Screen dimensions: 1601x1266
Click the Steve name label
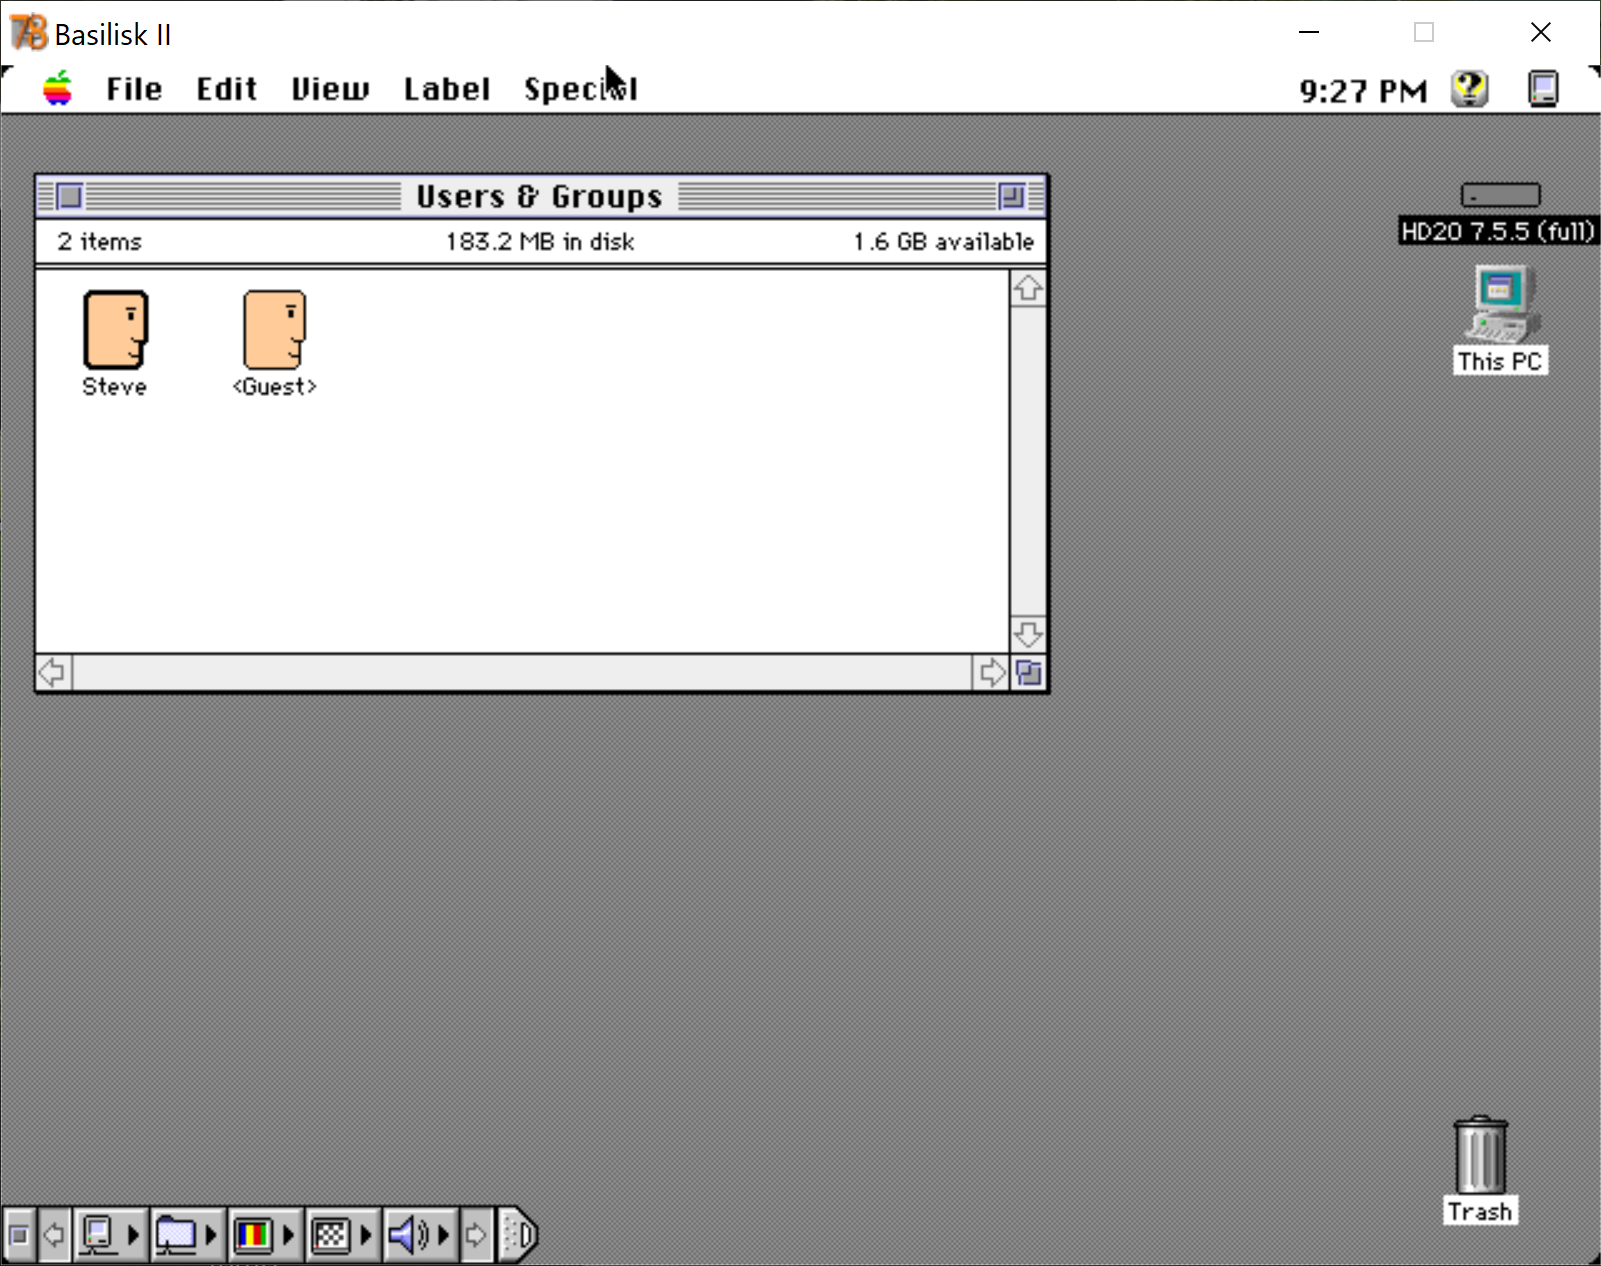114,387
